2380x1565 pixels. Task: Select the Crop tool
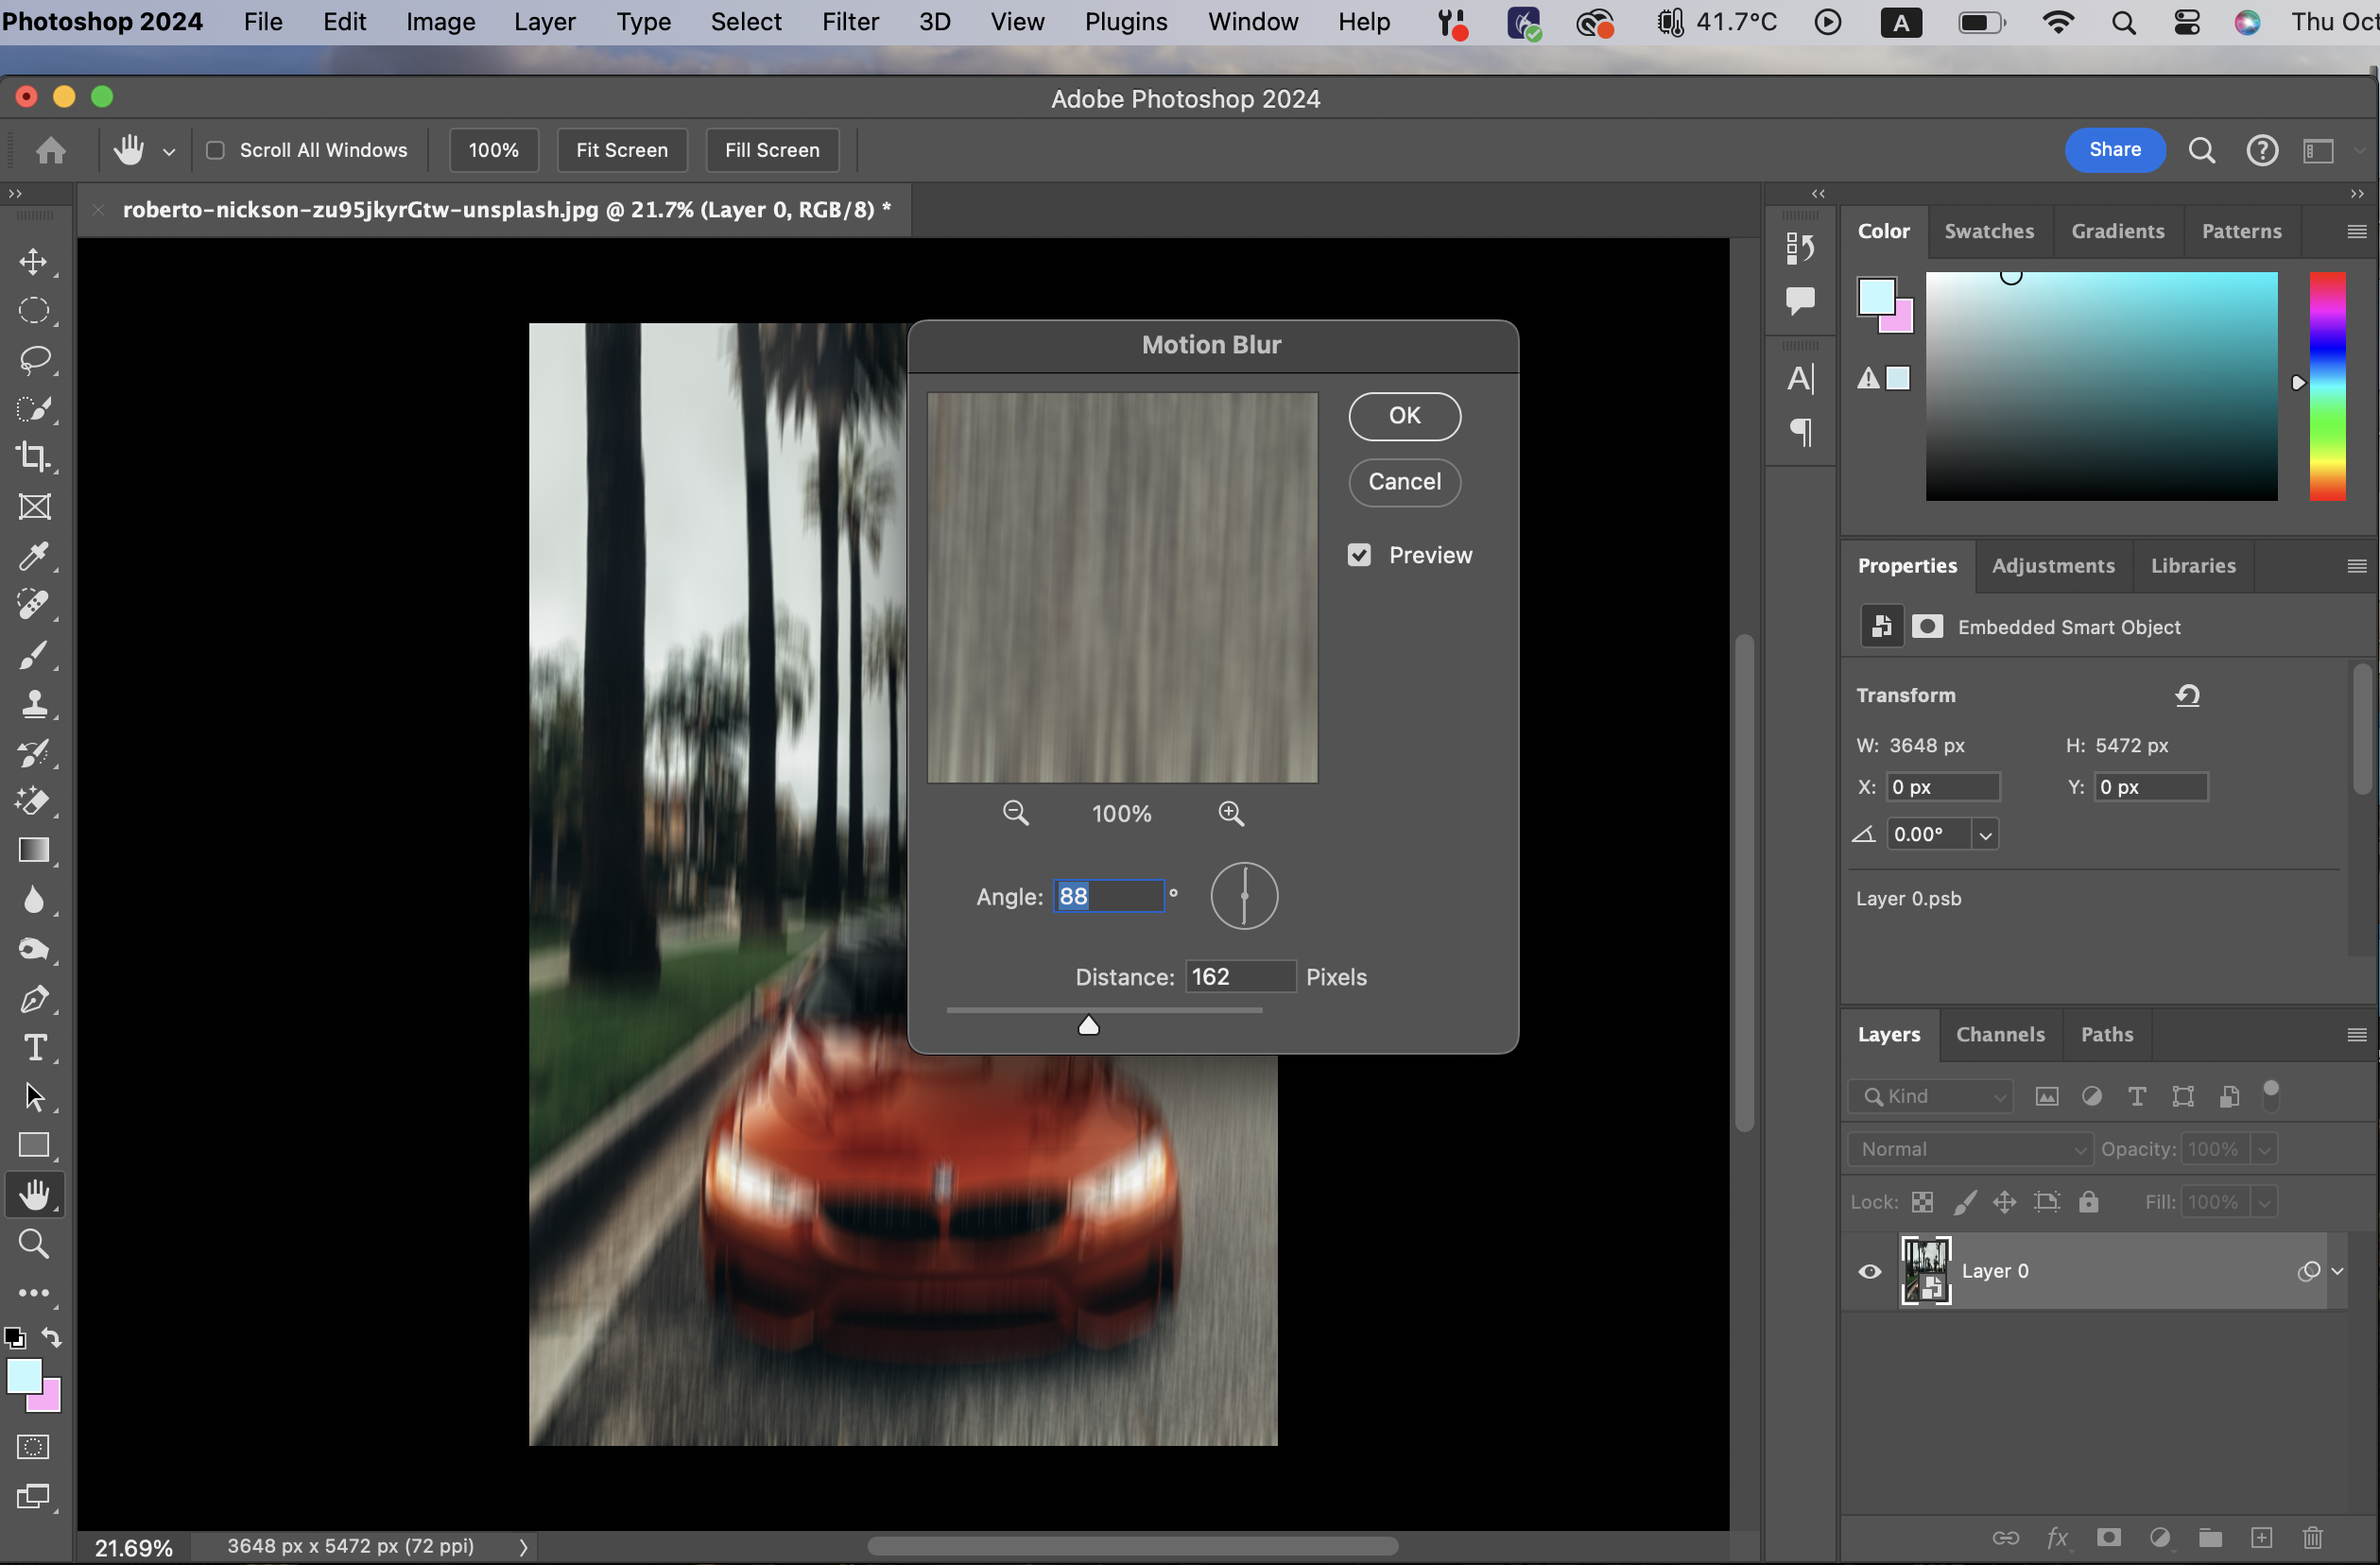click(x=34, y=457)
